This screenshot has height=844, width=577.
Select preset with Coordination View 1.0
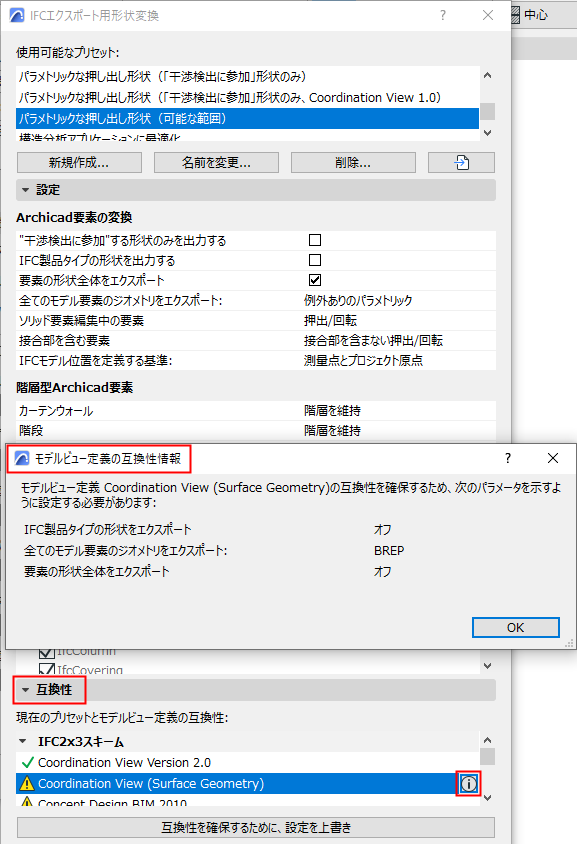pos(247,97)
